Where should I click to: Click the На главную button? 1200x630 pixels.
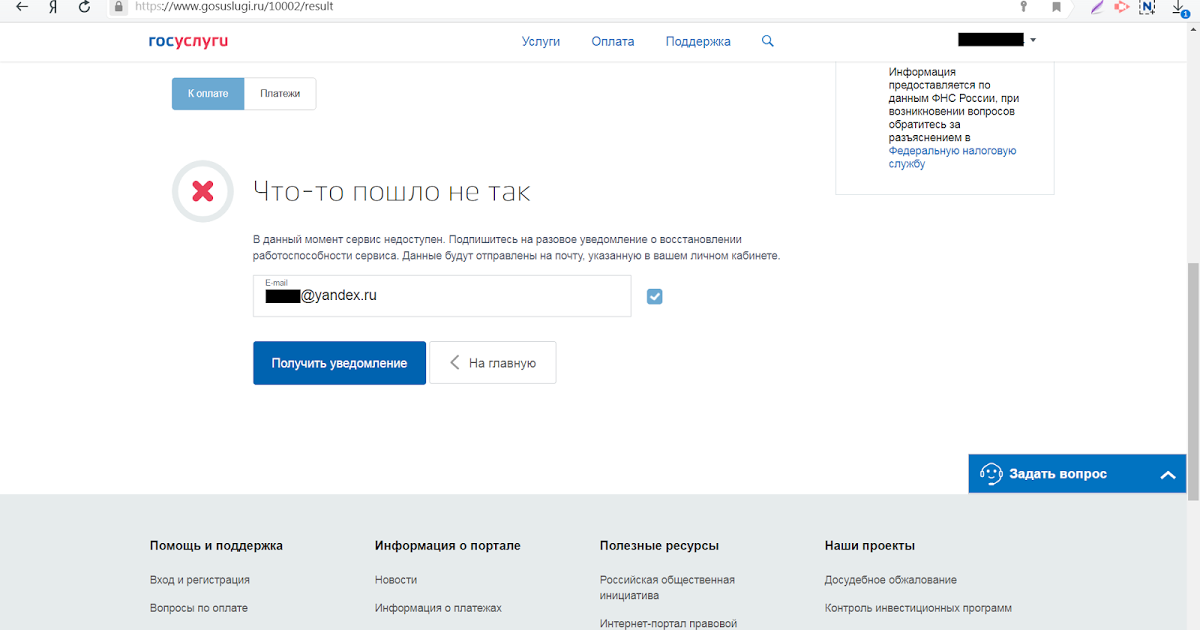pyautogui.click(x=492, y=363)
